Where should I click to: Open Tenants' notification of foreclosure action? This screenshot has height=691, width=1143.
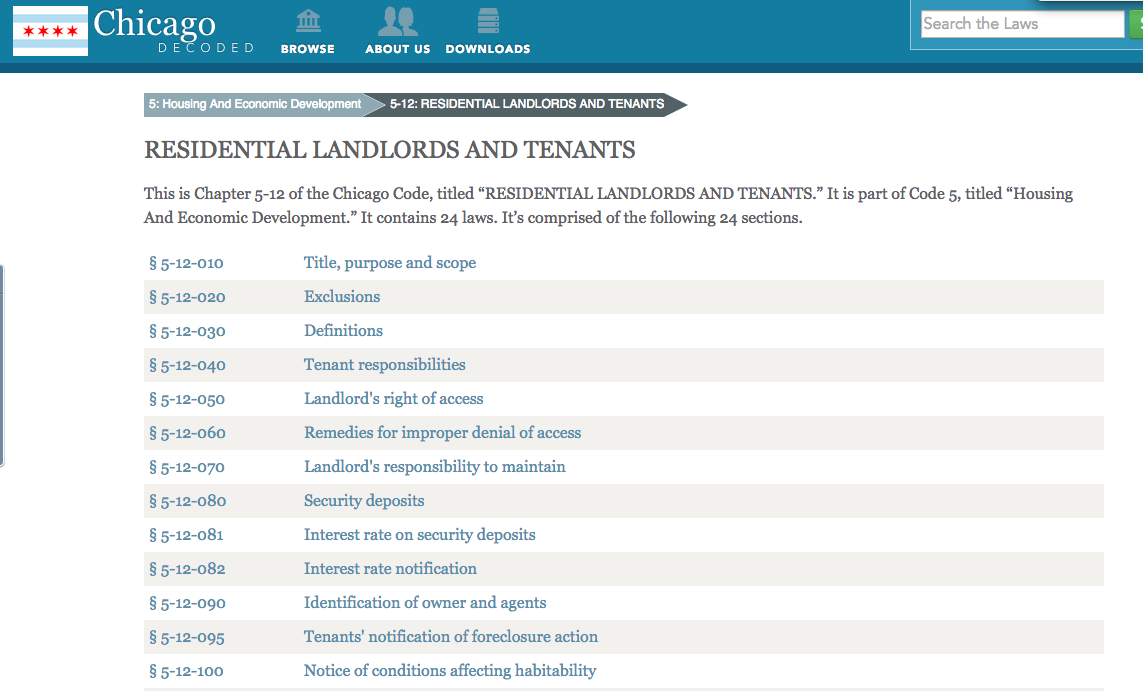coord(451,637)
